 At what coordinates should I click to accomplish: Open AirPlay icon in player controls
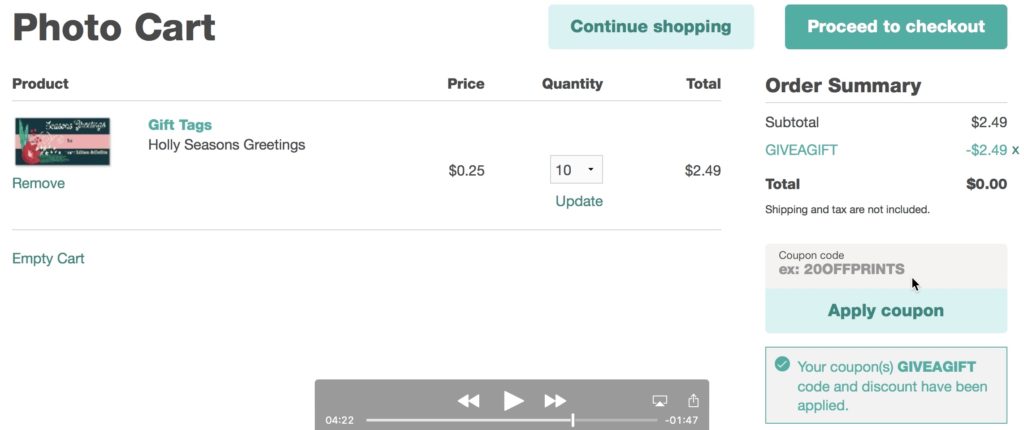(x=660, y=401)
